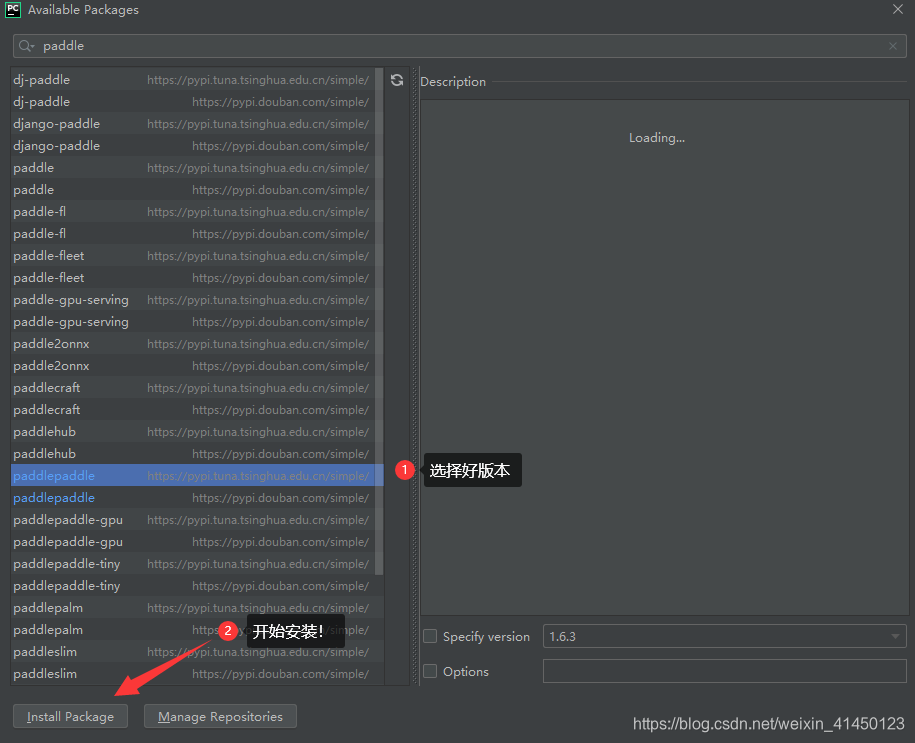Click the highlighted paddlepaddle tsinghua row
915x743 pixels.
click(x=197, y=476)
